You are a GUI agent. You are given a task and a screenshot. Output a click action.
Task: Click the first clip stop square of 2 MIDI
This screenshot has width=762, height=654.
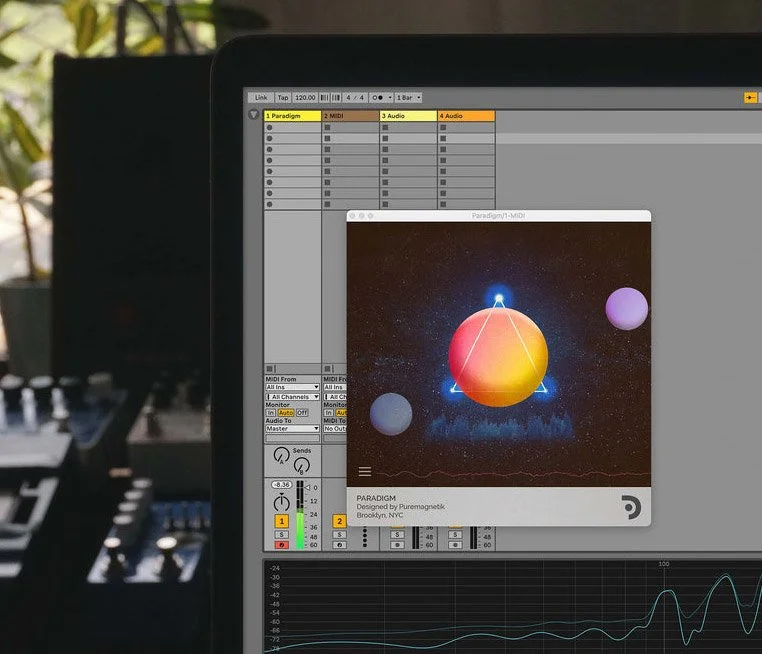[x=328, y=127]
